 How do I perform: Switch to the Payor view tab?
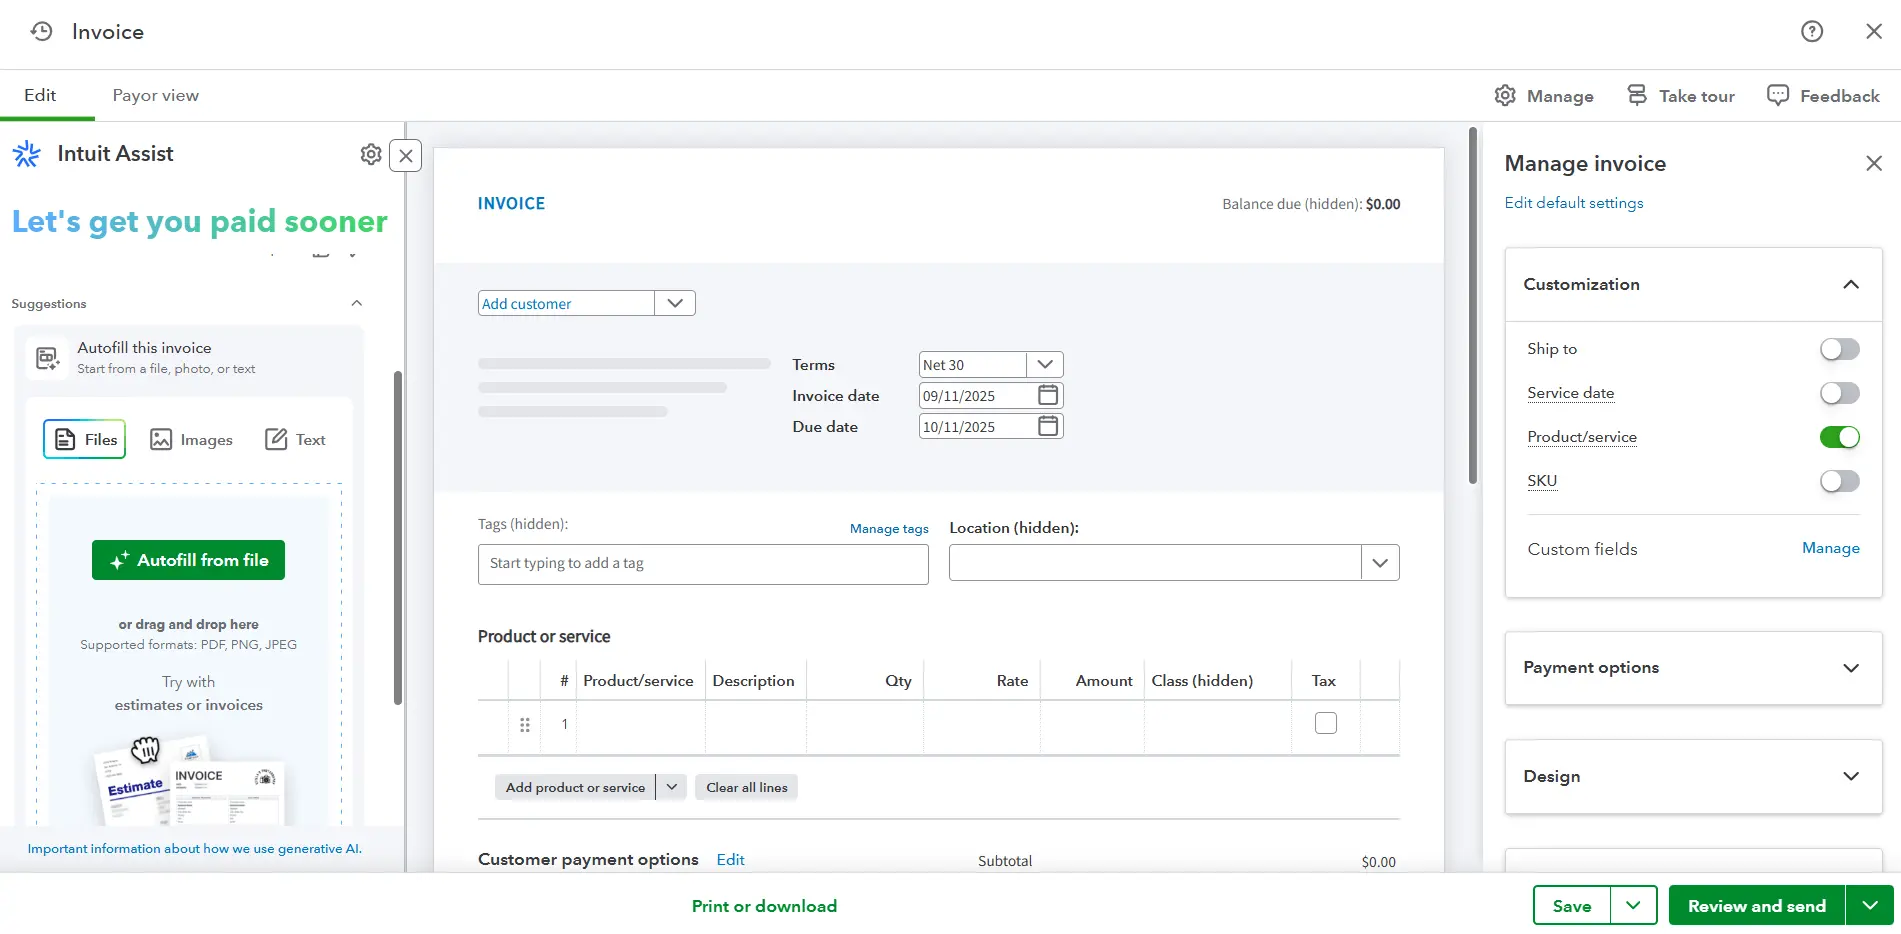click(155, 95)
